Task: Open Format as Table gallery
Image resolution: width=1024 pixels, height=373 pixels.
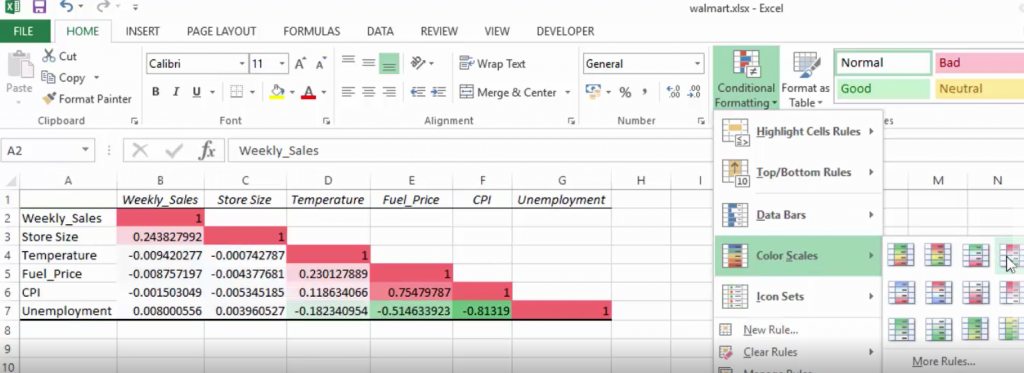Action: click(x=806, y=79)
